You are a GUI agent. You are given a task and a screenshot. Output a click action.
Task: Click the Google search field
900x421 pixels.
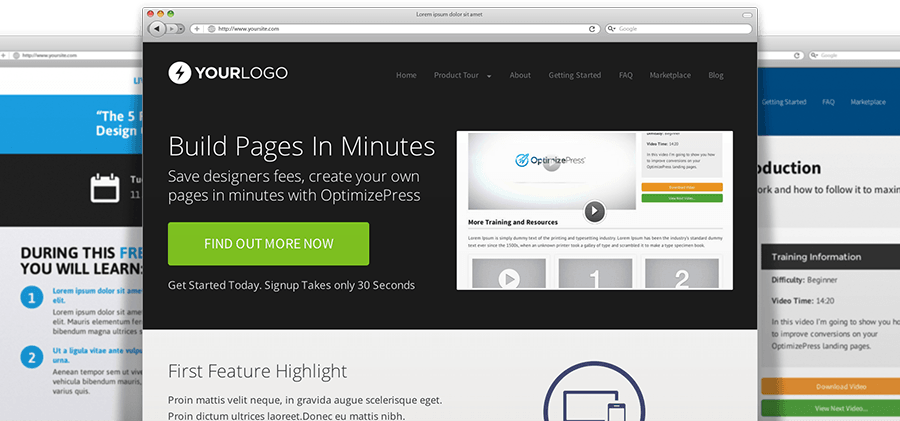pyautogui.click(x=678, y=29)
